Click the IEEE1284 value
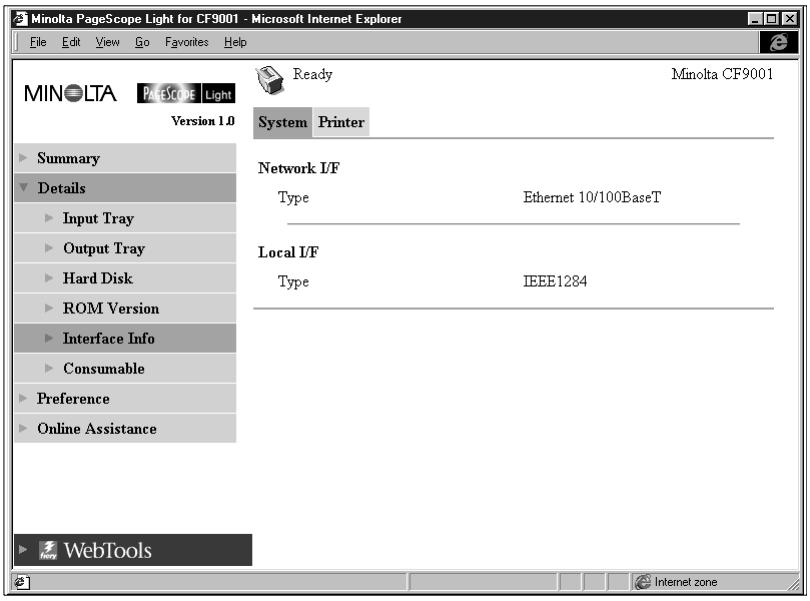This screenshot has width=810, height=601. click(x=555, y=281)
